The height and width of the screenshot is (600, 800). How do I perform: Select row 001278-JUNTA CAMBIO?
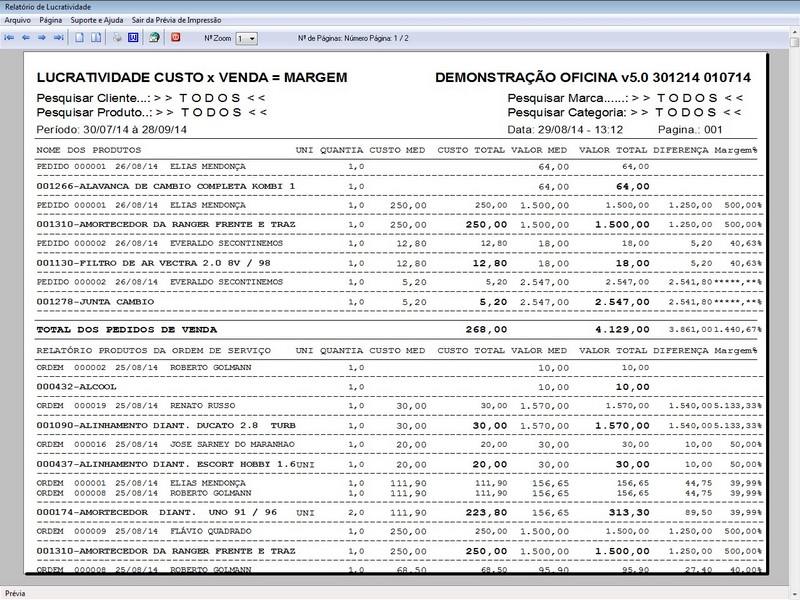(399, 302)
